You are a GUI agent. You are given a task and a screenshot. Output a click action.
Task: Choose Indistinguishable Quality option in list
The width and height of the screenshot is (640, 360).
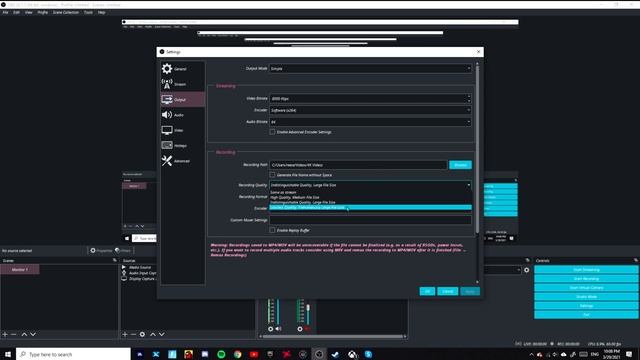pos(370,202)
